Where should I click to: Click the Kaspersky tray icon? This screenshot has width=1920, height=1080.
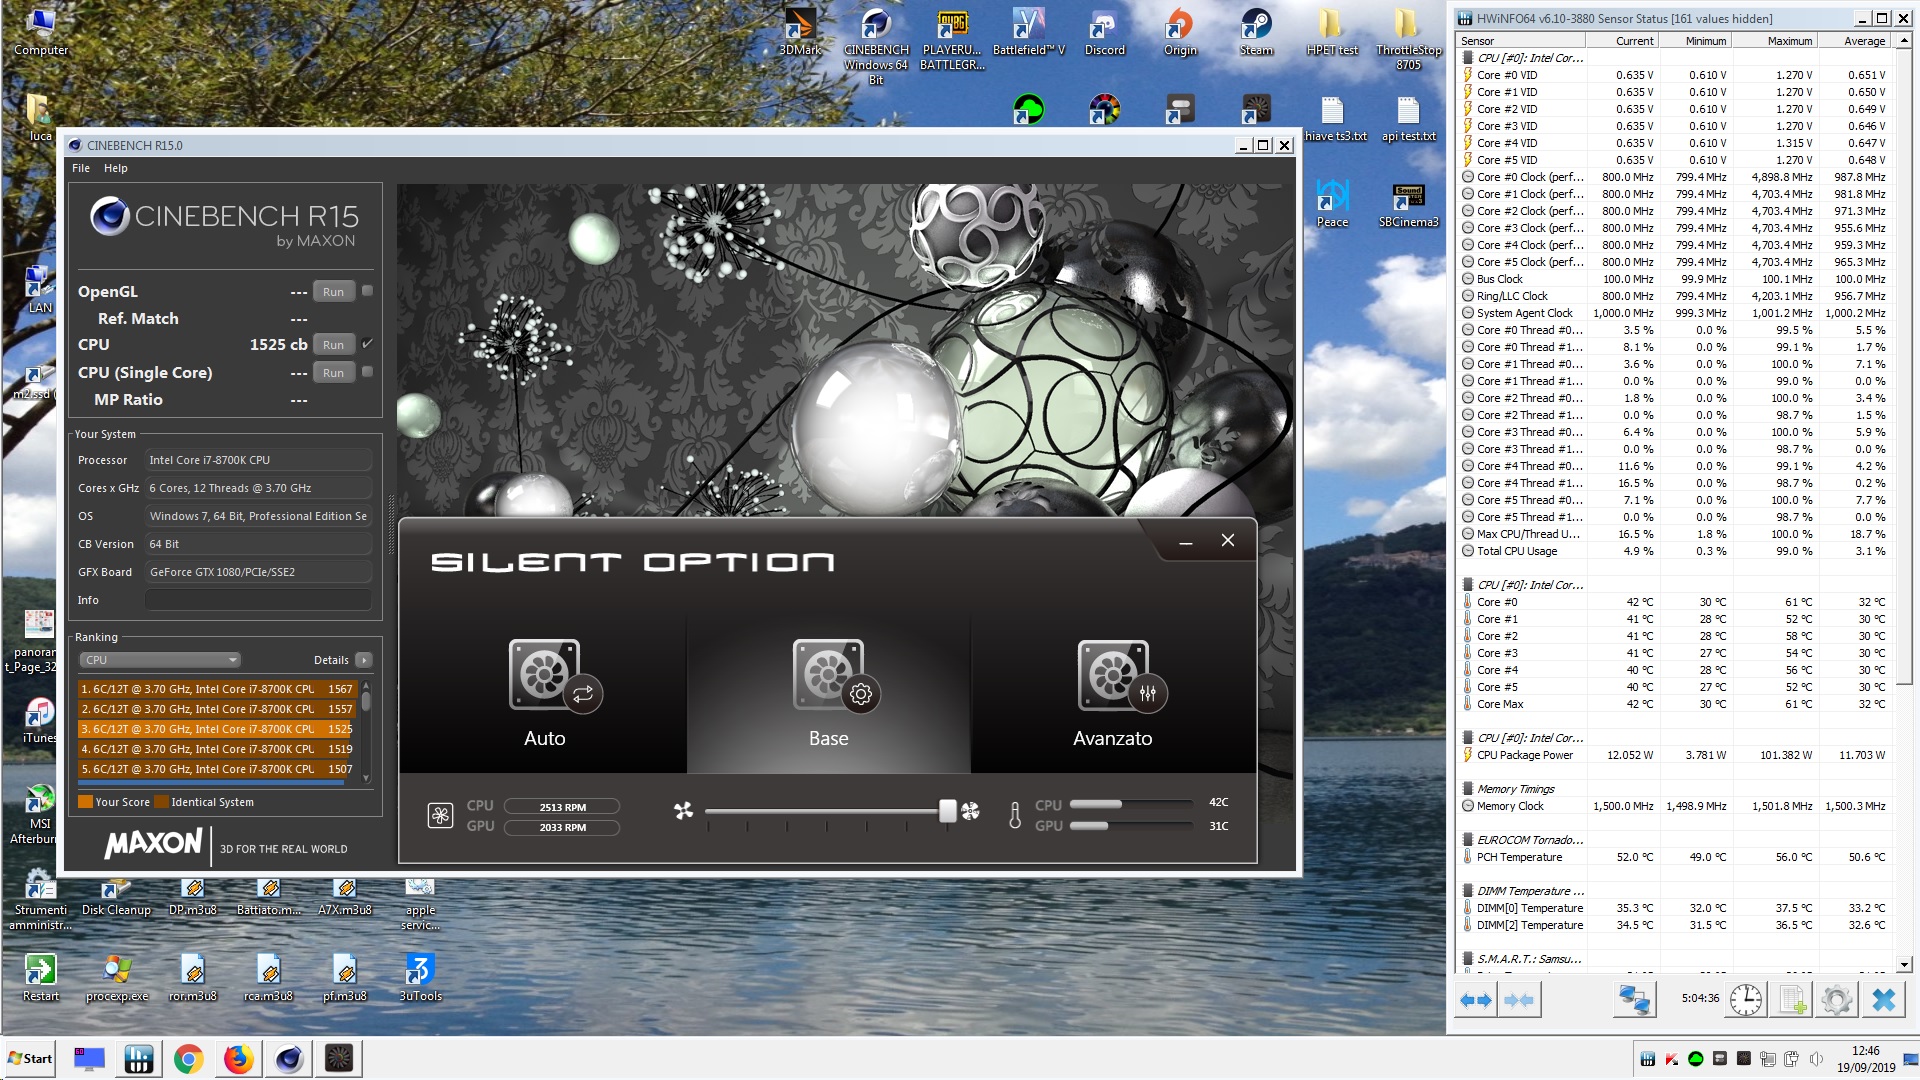coord(1671,1059)
